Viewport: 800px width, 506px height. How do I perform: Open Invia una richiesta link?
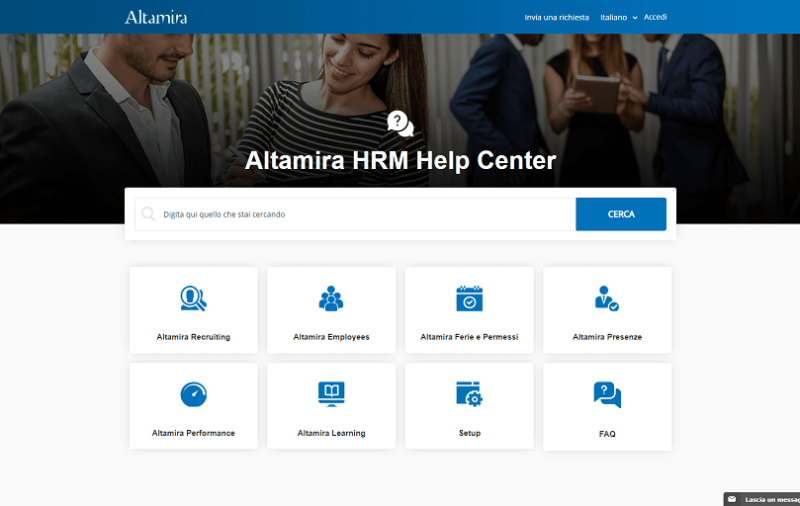coord(557,17)
